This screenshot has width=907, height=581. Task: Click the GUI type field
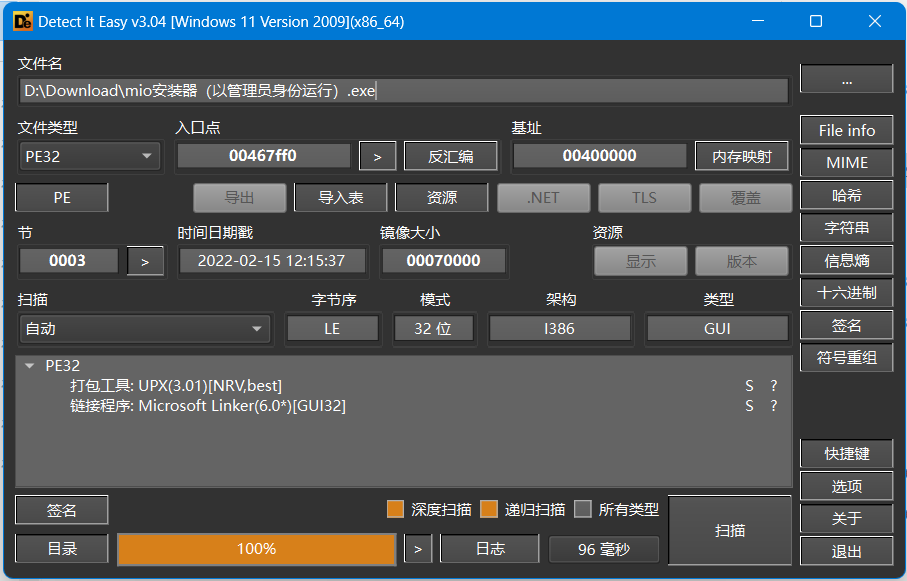[717, 329]
